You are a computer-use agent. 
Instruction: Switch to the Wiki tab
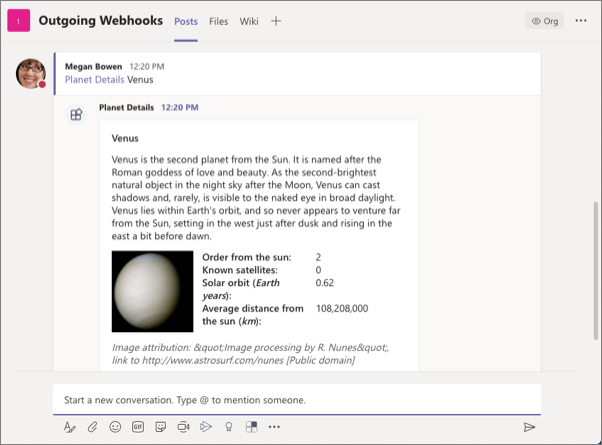pyautogui.click(x=249, y=22)
